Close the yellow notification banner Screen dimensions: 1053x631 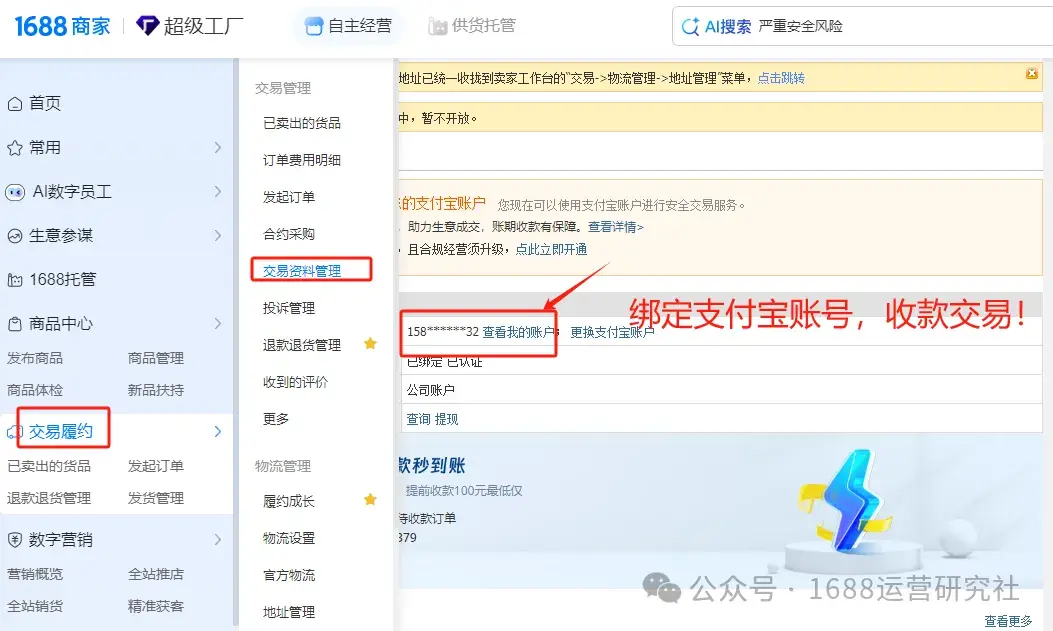click(1032, 73)
